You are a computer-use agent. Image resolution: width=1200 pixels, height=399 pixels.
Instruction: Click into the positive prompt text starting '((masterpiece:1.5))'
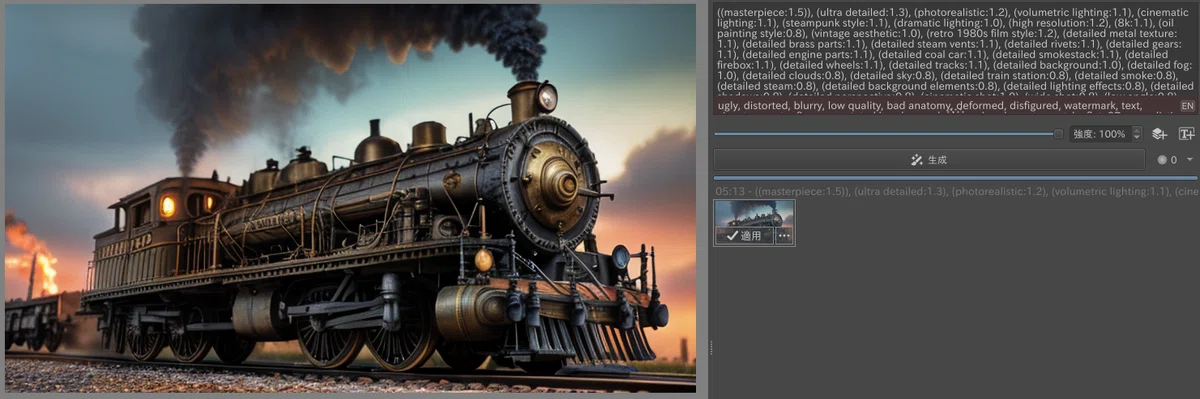[955, 50]
